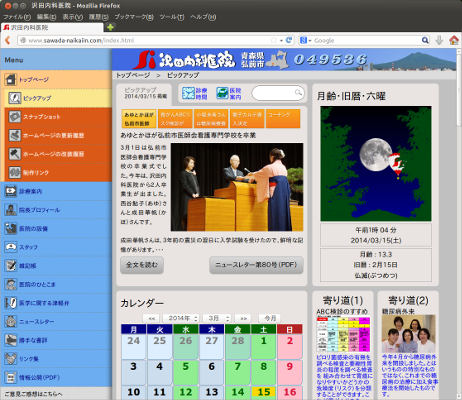Image resolution: width=462 pixels, height=400 pixels.
Task: Click the スタッフ nurse cap icon
Action: [x=11, y=247]
